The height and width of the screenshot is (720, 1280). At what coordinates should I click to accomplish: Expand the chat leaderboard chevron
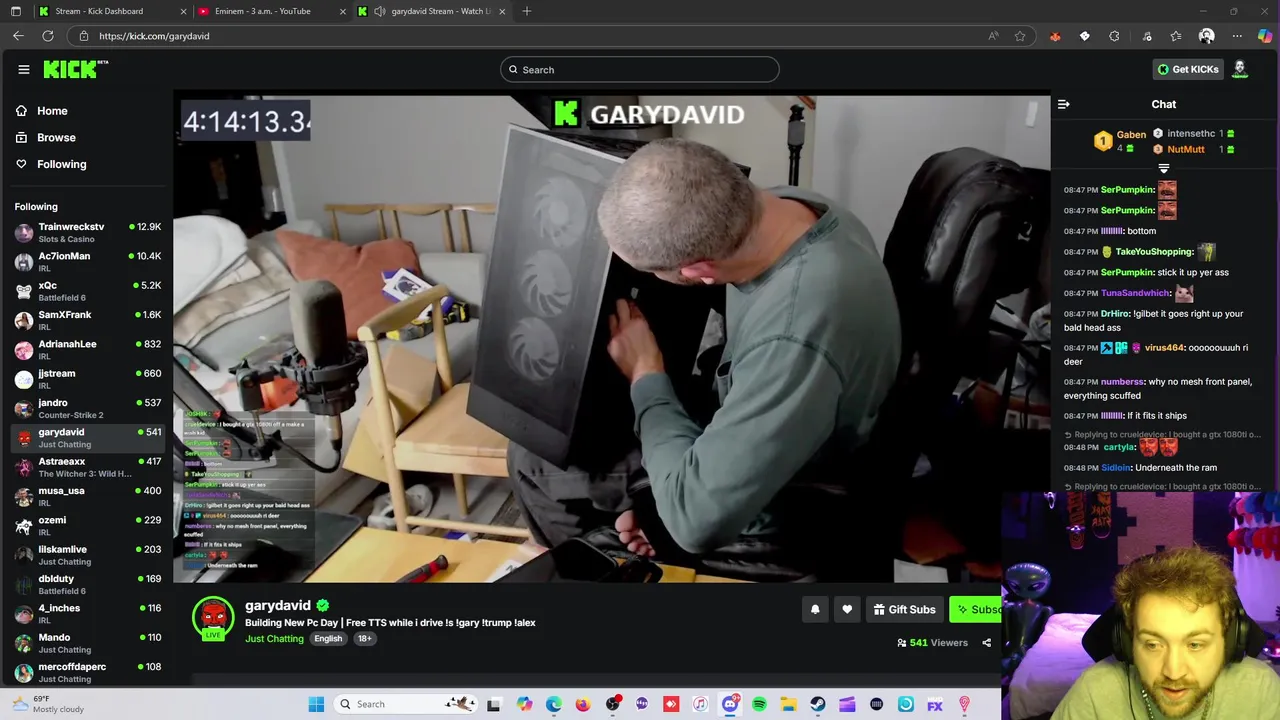coord(1164,169)
